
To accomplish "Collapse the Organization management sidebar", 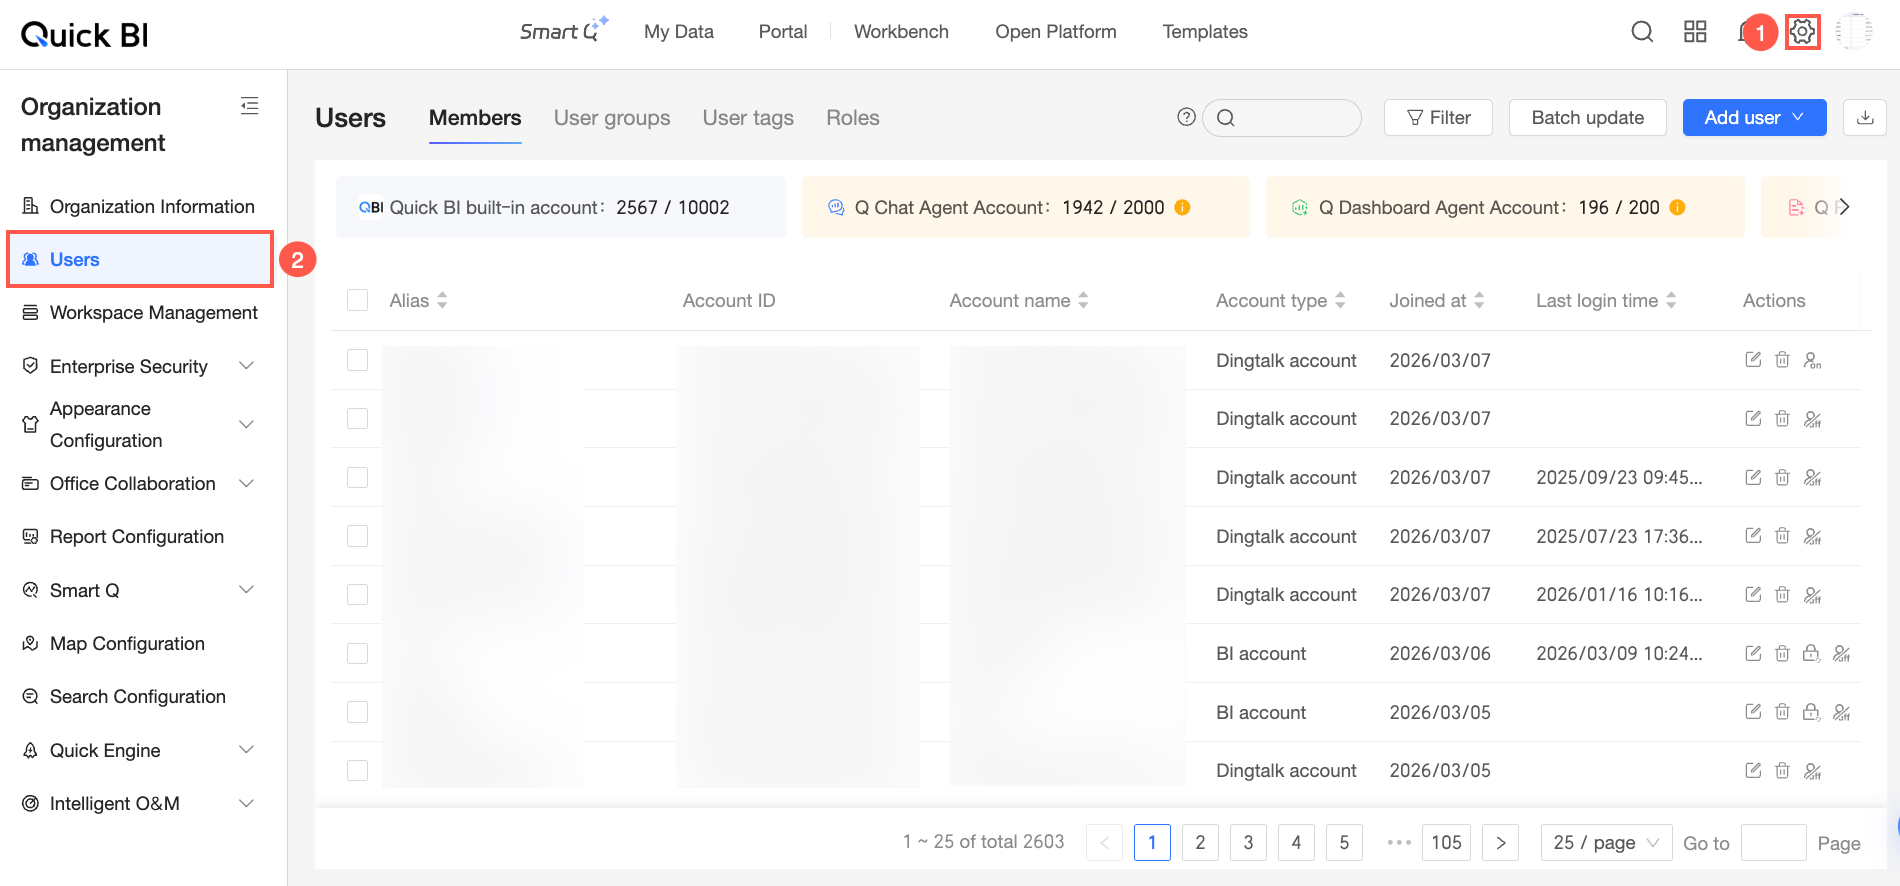I will [250, 106].
